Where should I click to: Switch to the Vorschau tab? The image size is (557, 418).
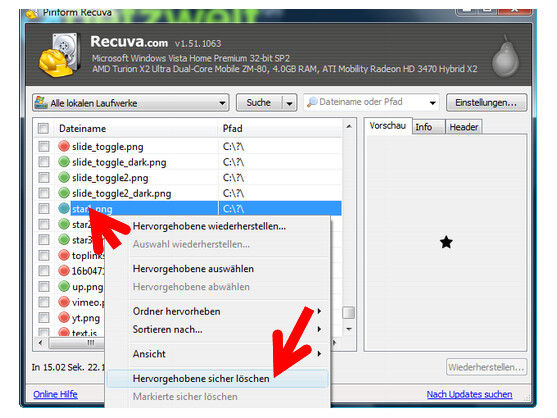click(388, 126)
